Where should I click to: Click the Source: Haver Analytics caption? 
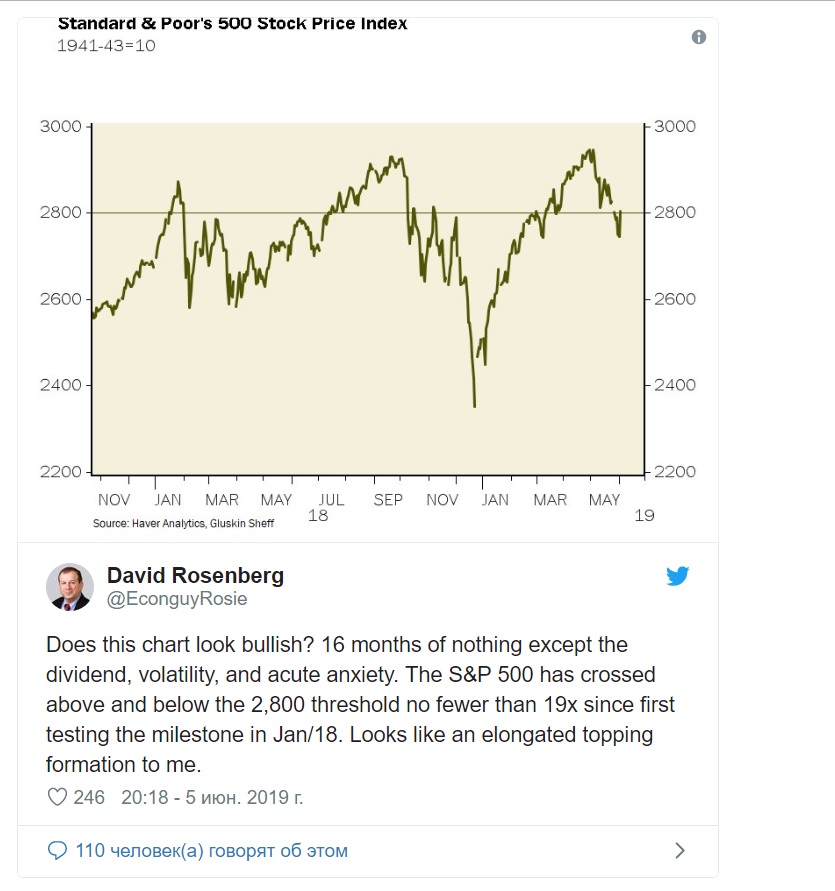click(183, 523)
